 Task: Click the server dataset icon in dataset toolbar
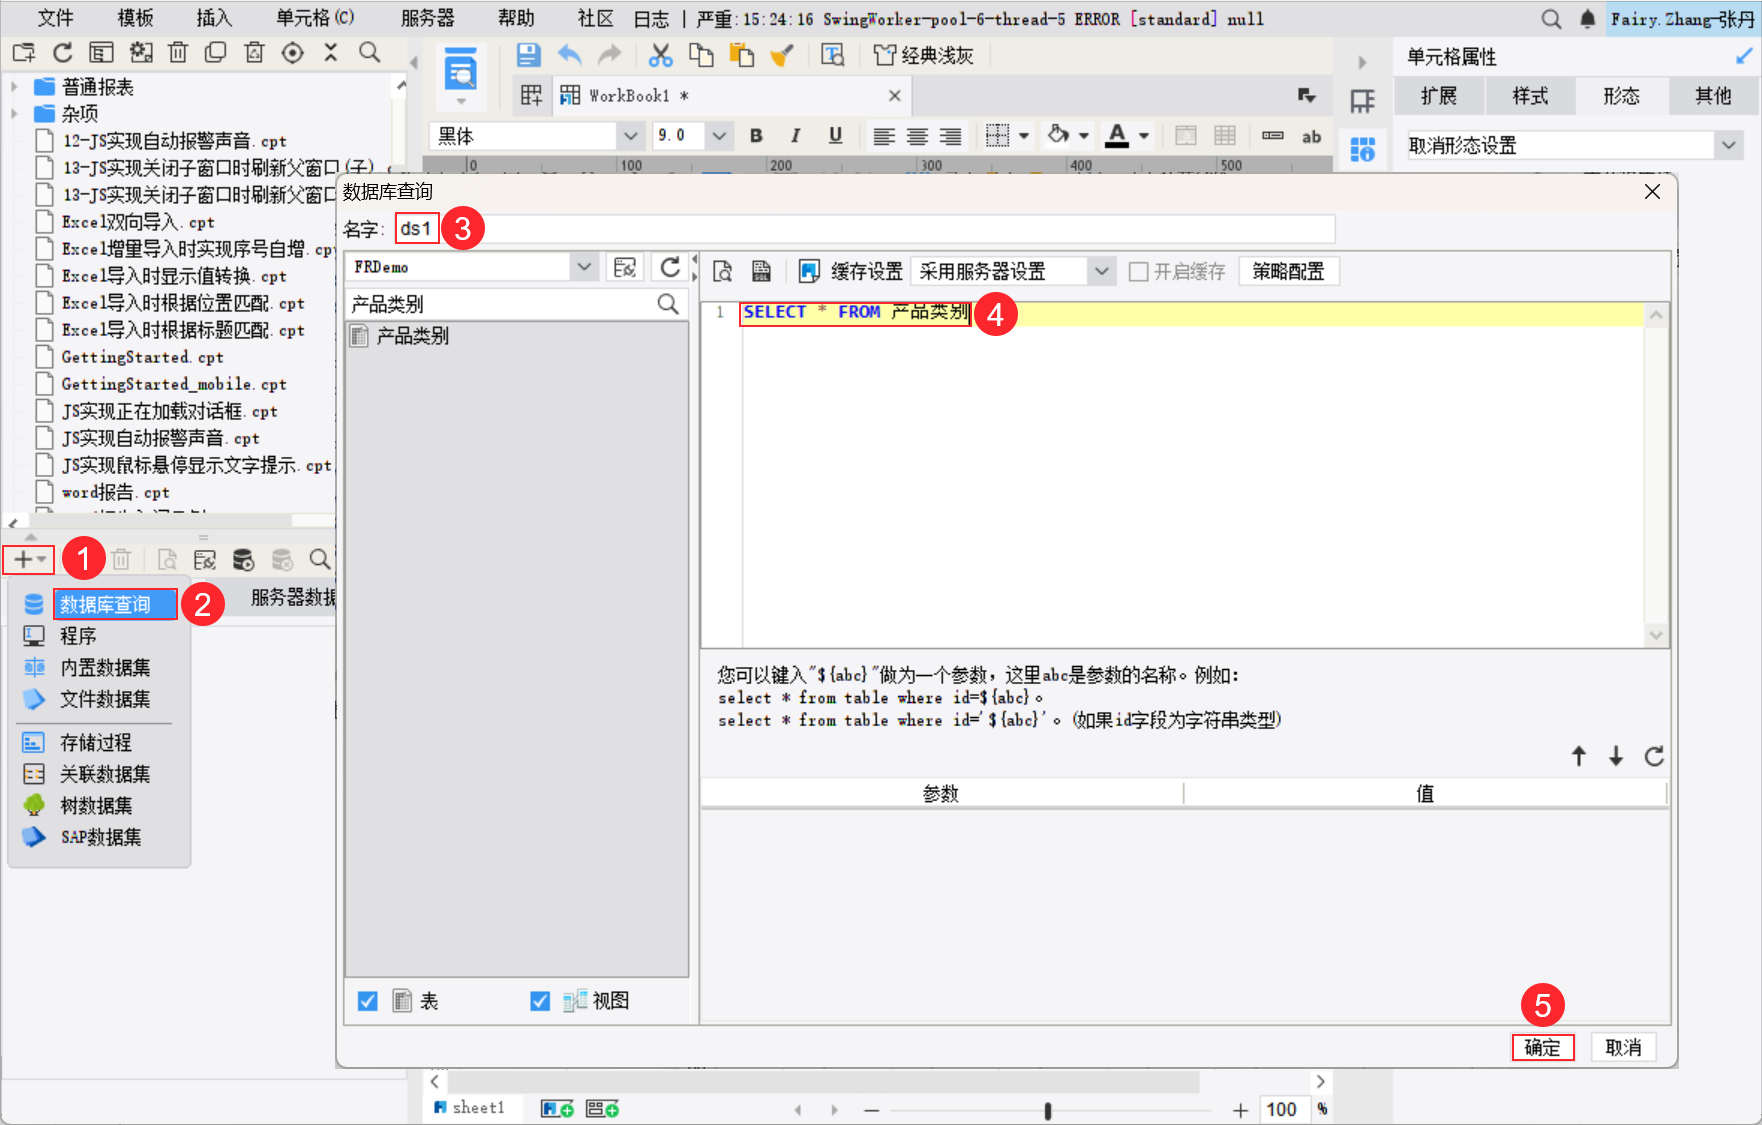[x=243, y=560]
